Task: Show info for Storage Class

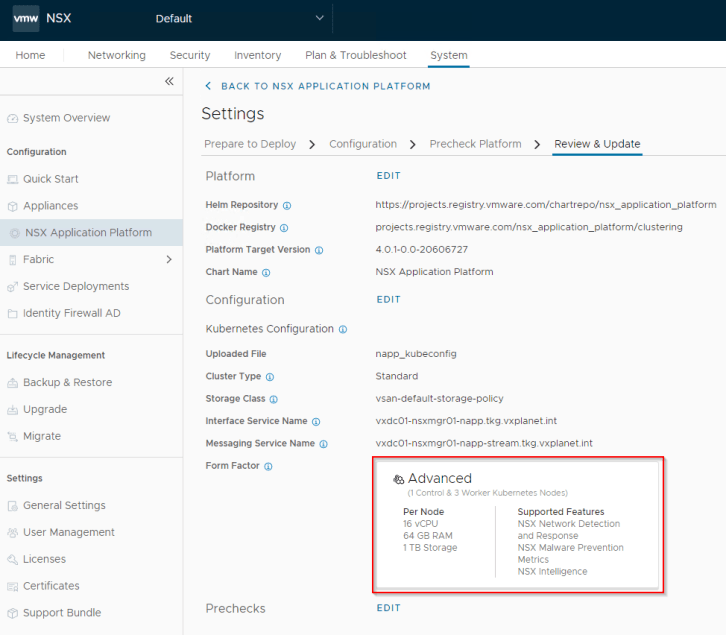Action: (274, 399)
